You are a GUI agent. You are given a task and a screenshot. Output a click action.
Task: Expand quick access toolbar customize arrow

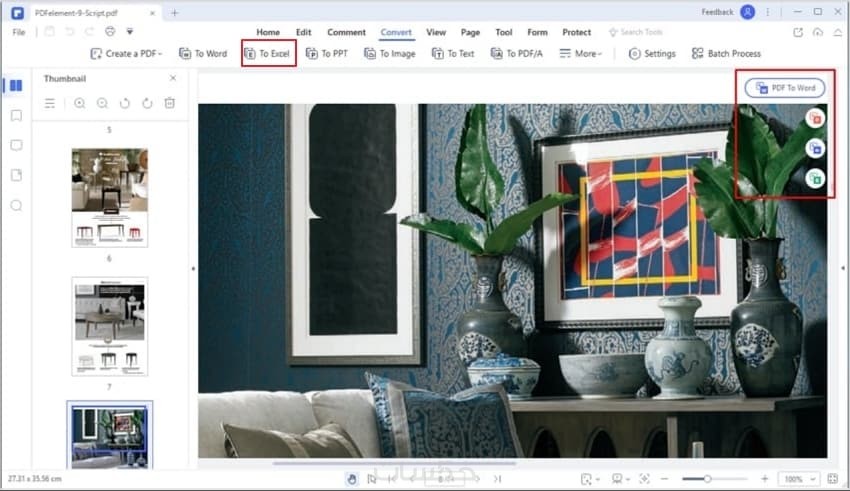130,31
